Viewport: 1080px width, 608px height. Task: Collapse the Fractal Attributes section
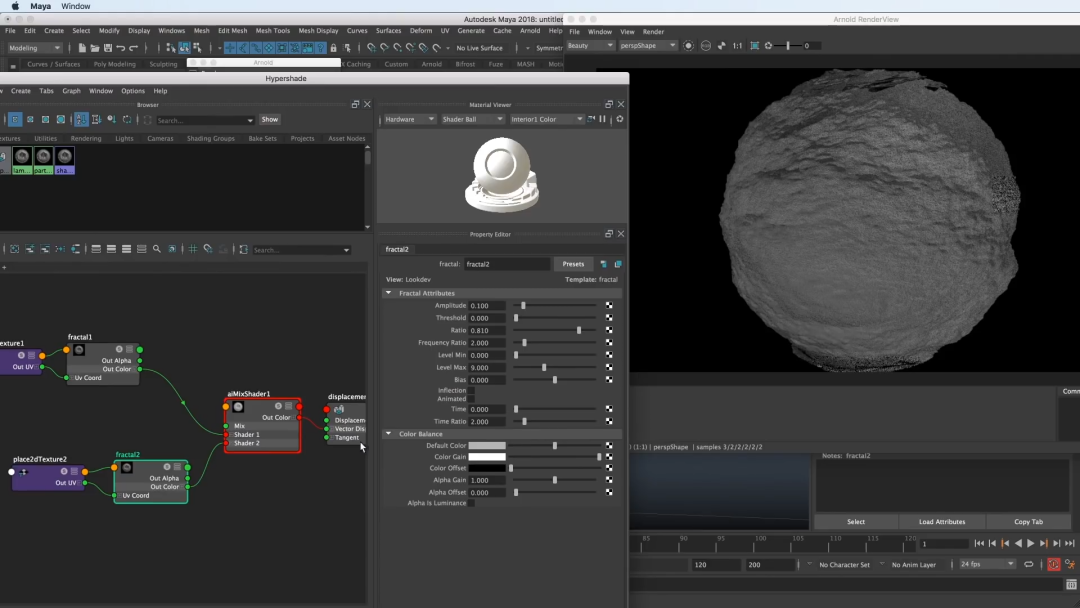pyautogui.click(x=389, y=293)
